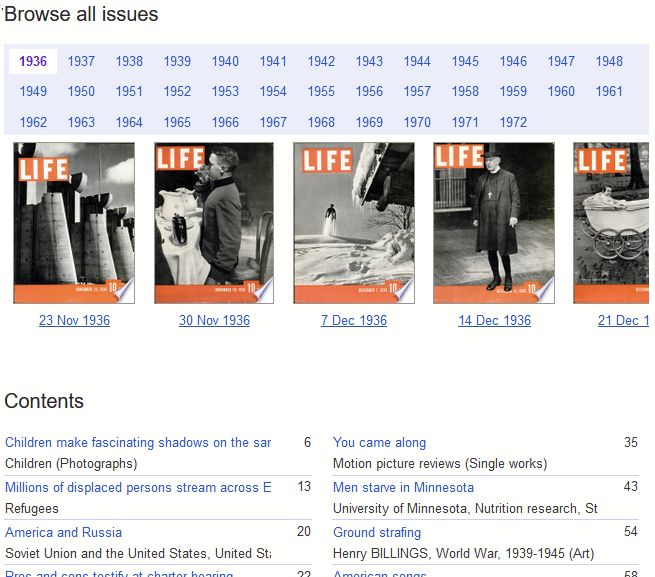Screen dimensions: 655x577
Task: Click 'Henry BILLINGS, World War' subject text
Action: pyautogui.click(x=463, y=554)
